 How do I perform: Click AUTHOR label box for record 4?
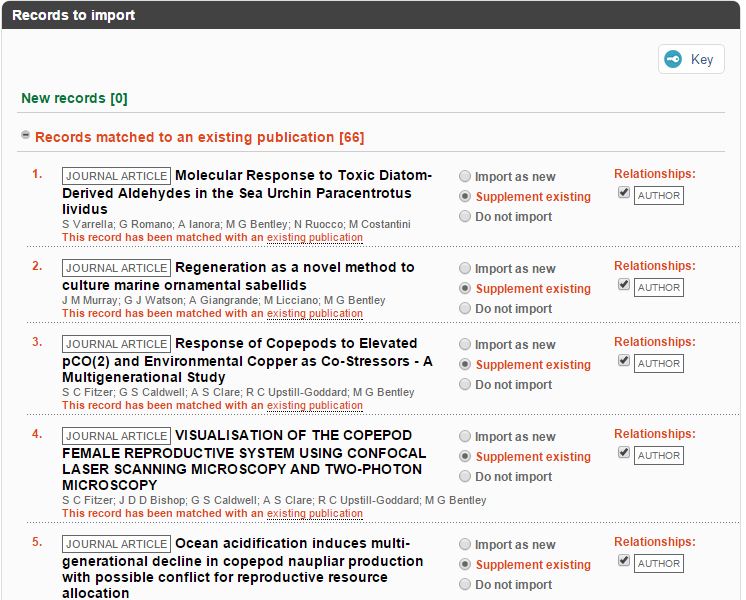[x=659, y=455]
